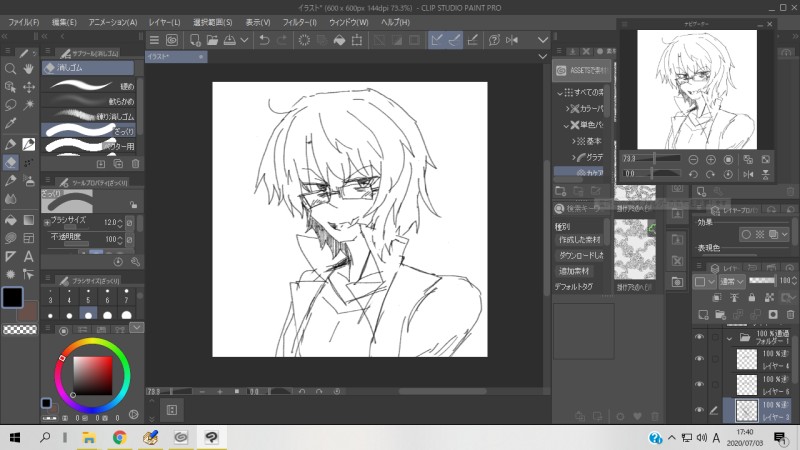Select the Auto select magic wand tool
This screenshot has height=450, width=800.
[x=29, y=105]
